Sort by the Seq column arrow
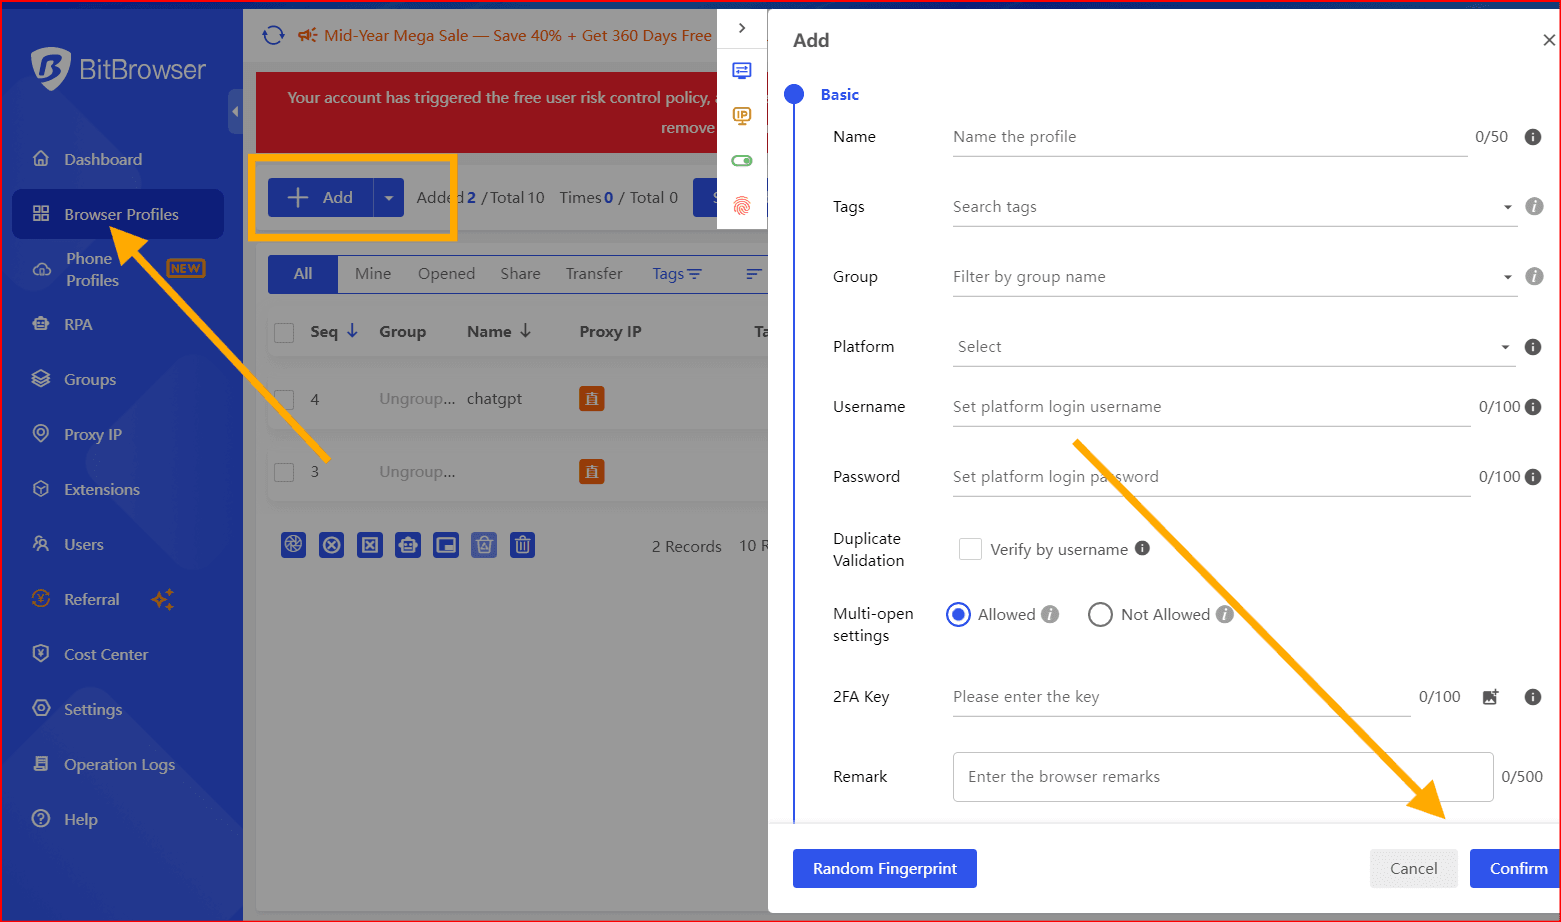 pos(352,331)
